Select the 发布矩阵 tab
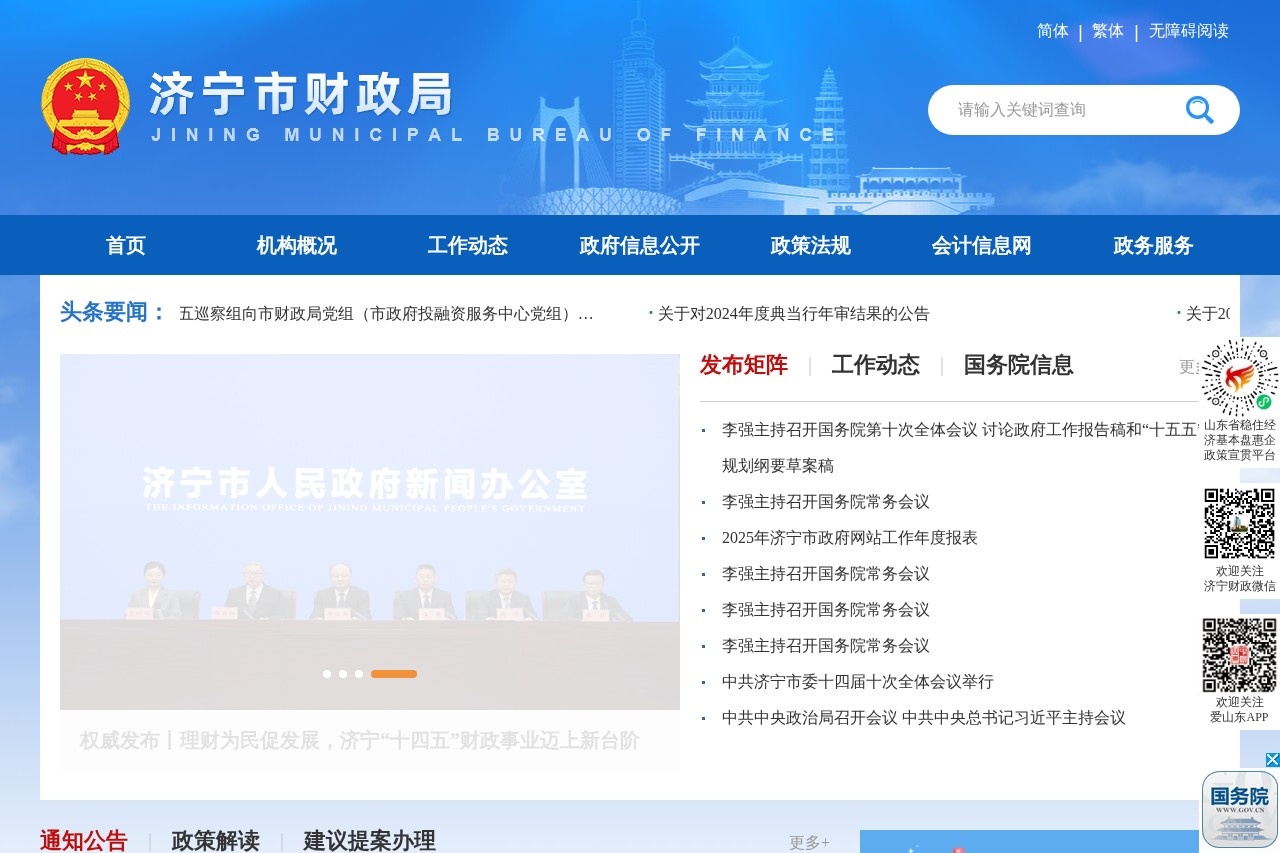 click(x=744, y=365)
